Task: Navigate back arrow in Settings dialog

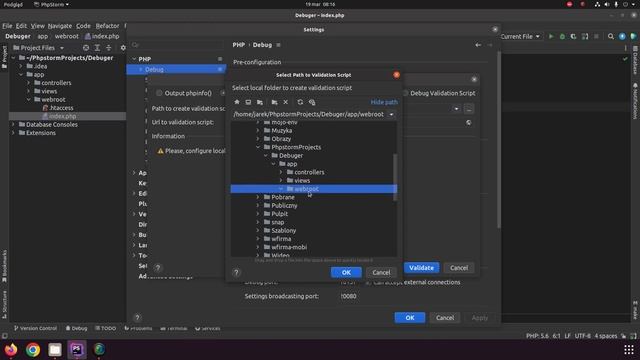Action: coord(478,45)
